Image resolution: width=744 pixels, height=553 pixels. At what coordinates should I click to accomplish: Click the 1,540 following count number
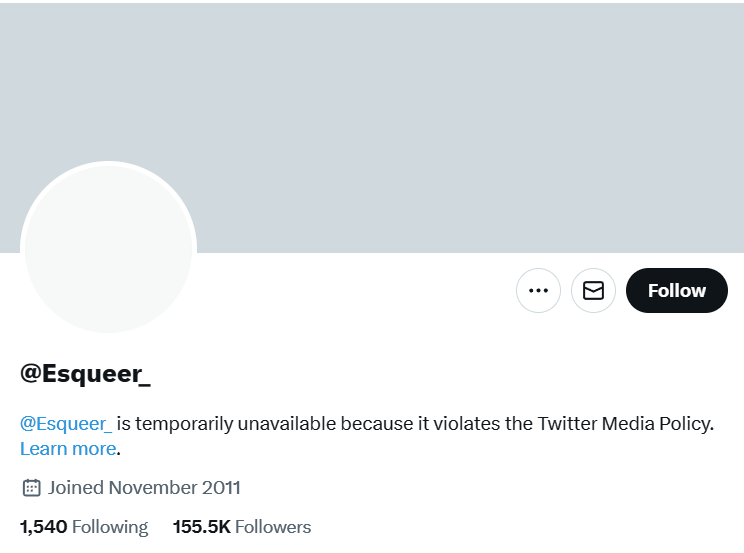(x=43, y=527)
